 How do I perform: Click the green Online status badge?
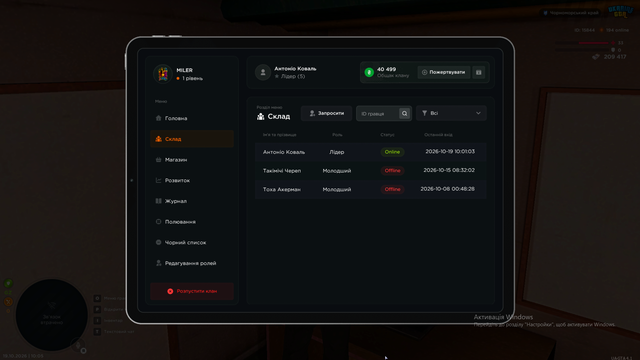[x=392, y=152]
